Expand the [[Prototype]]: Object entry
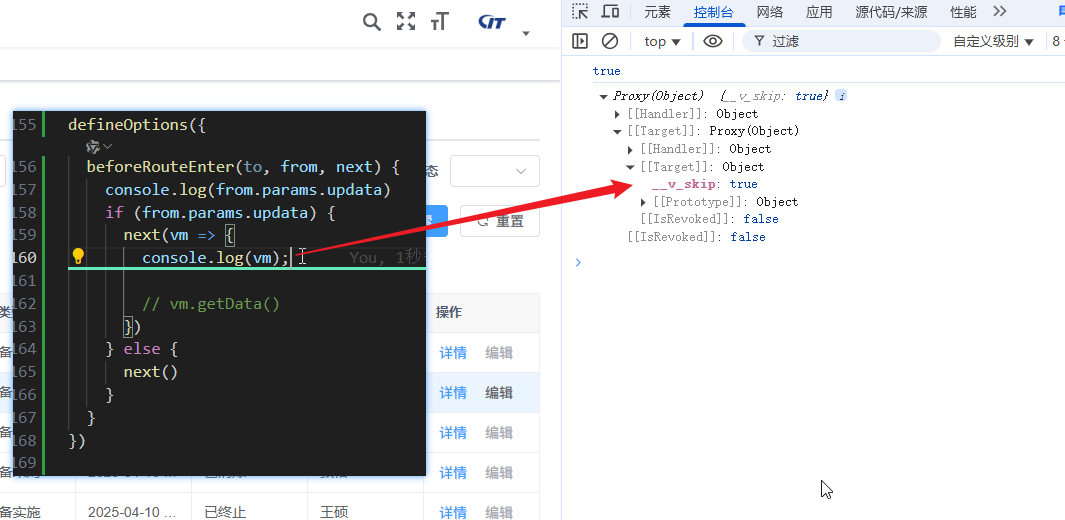 click(x=643, y=202)
